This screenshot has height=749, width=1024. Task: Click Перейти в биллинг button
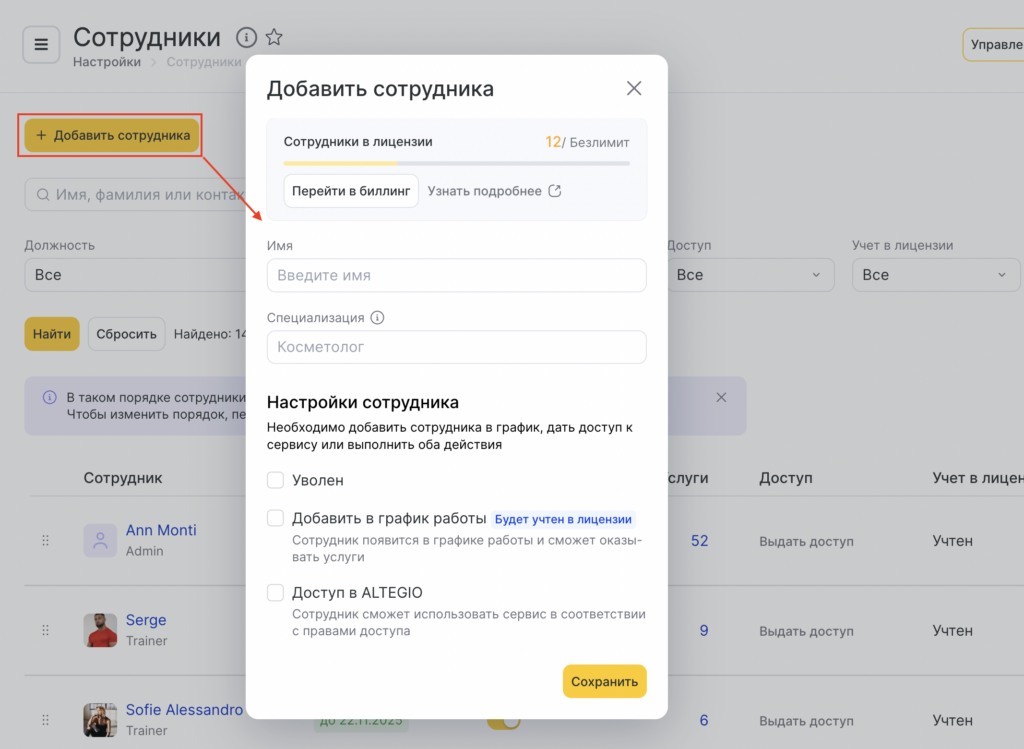[x=351, y=191]
